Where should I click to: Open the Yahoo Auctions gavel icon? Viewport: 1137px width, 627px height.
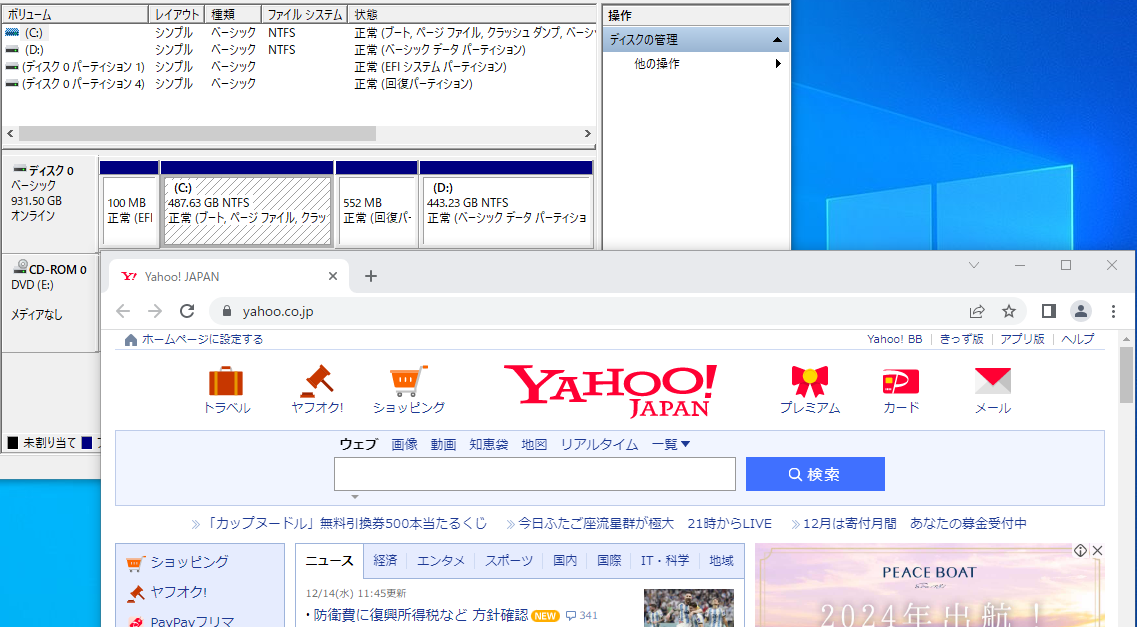(x=317, y=381)
